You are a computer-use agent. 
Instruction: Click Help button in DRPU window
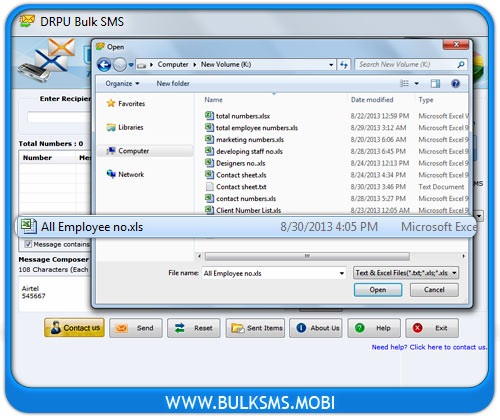click(x=374, y=328)
